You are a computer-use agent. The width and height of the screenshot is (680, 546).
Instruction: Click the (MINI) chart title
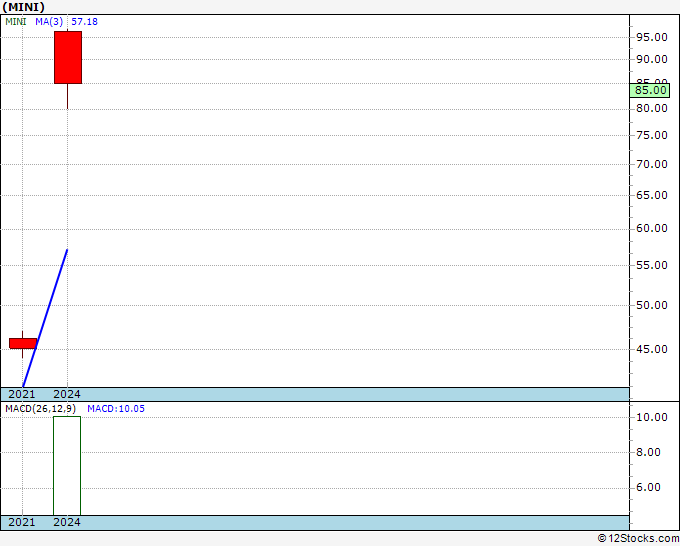coord(23,7)
